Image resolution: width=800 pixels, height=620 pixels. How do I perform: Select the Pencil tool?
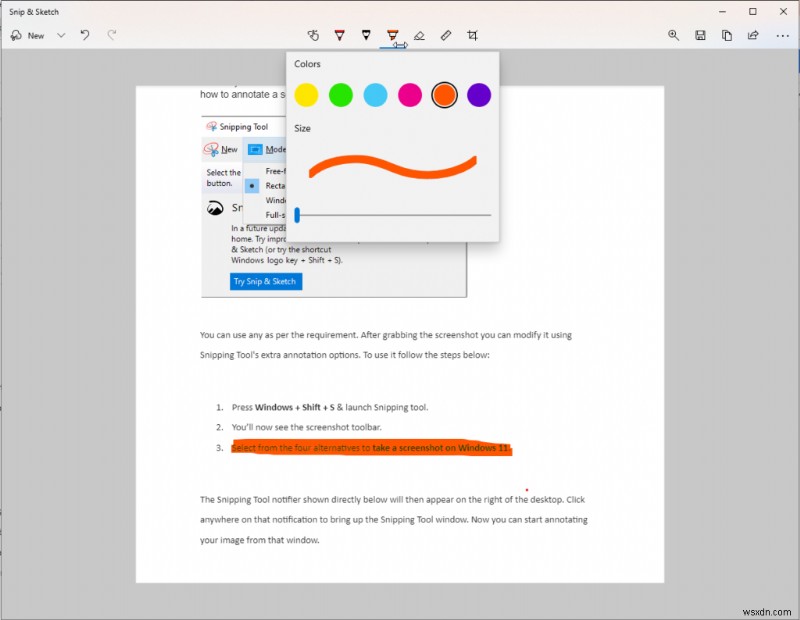pyautogui.click(x=367, y=35)
